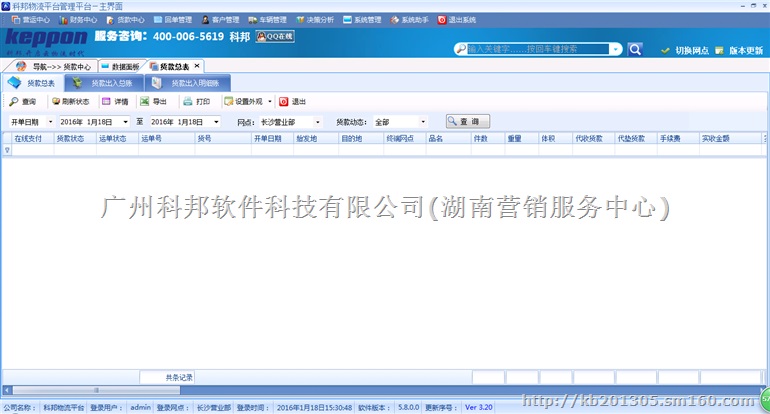
Task: Click the 终端网点 column header
Action: pyautogui.click(x=405, y=138)
